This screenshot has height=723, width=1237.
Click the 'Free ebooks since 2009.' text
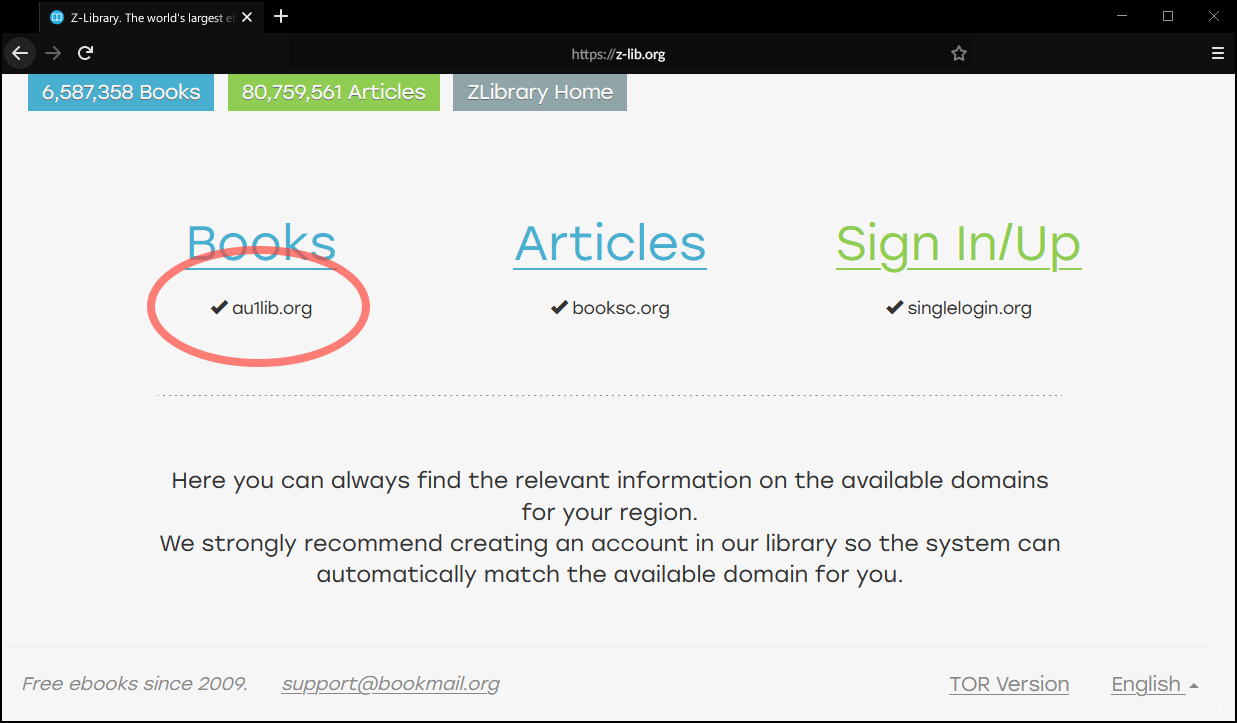pos(135,684)
